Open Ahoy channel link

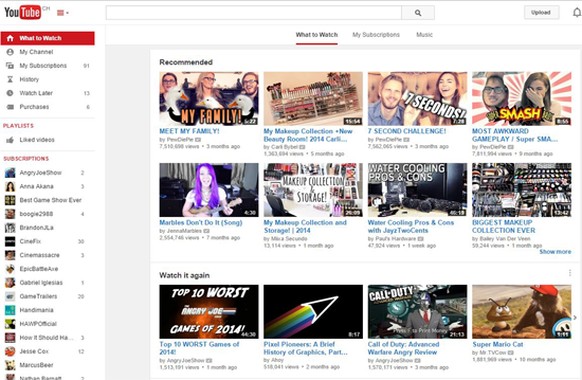(277, 360)
